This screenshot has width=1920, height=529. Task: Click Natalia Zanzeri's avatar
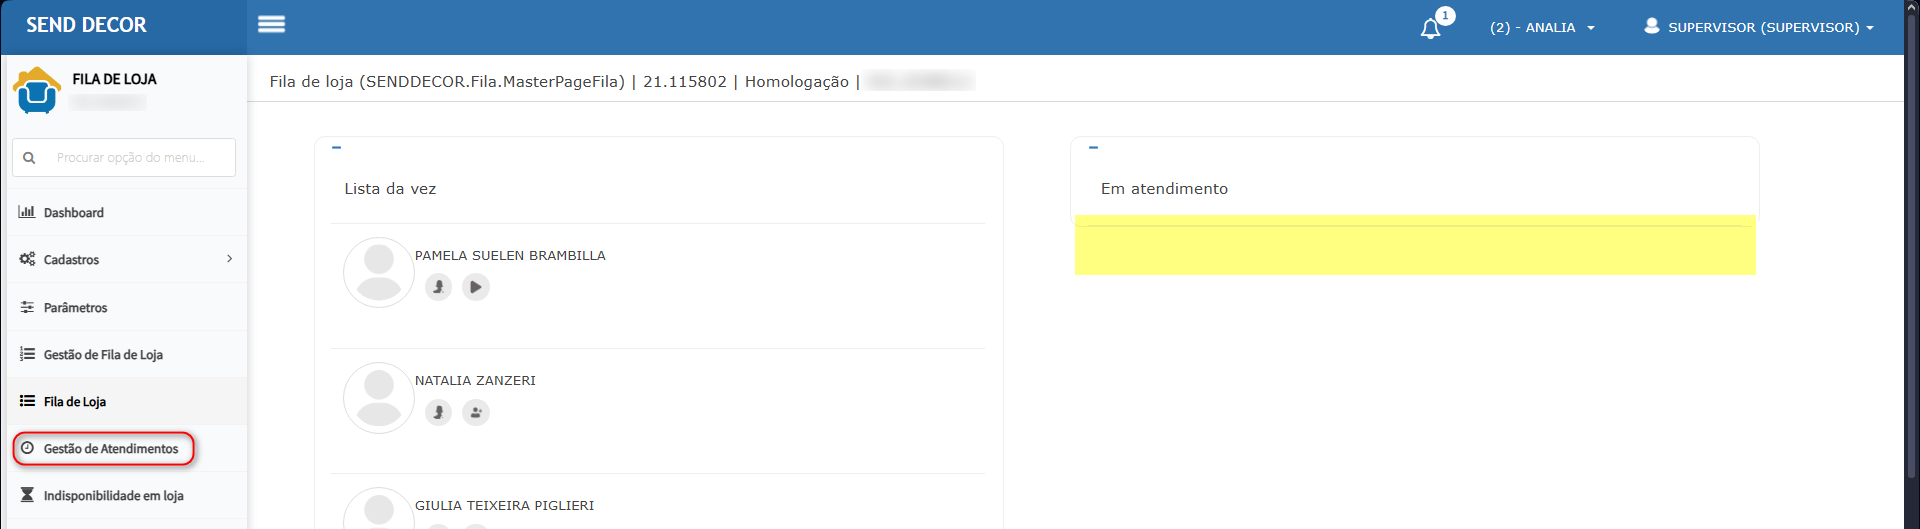point(379,397)
